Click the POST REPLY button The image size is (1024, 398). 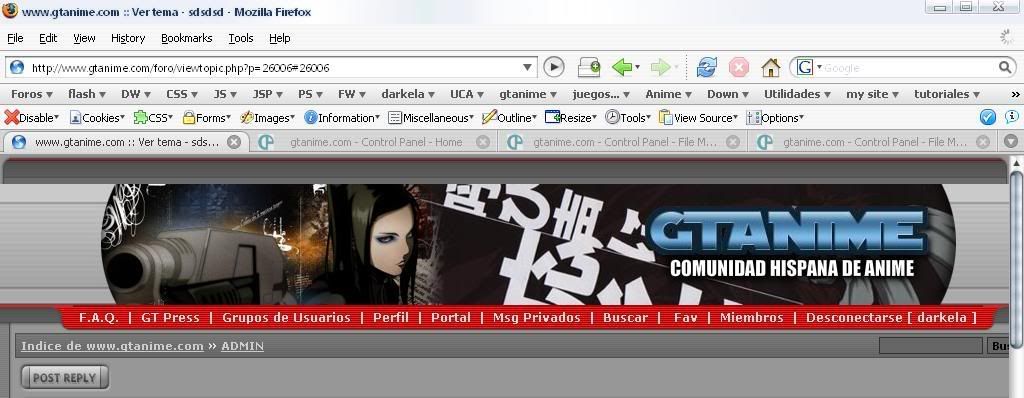pyautogui.click(x=65, y=378)
